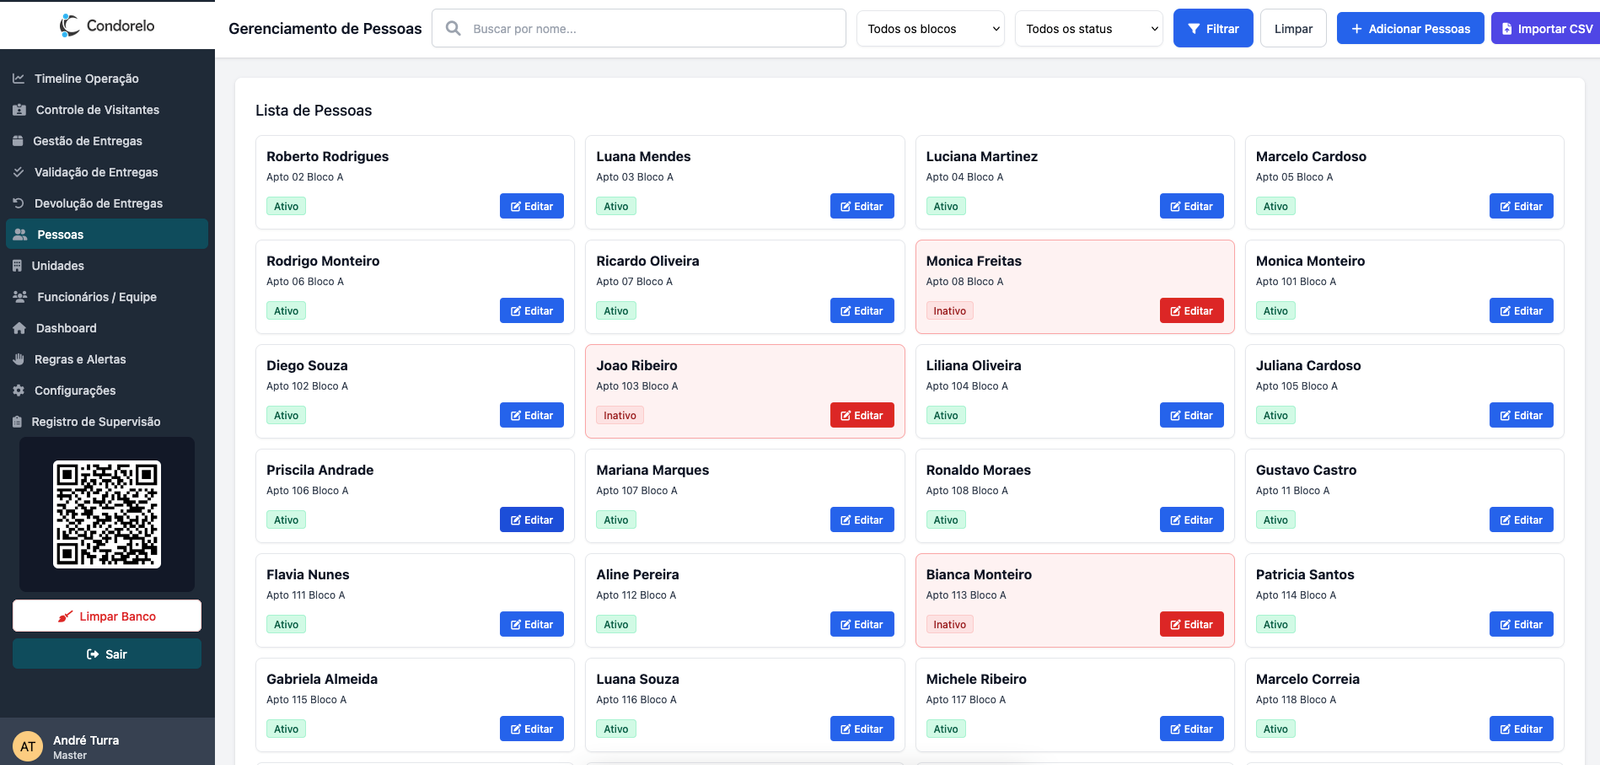Click the Regras e Alertas hand icon

click(18, 359)
